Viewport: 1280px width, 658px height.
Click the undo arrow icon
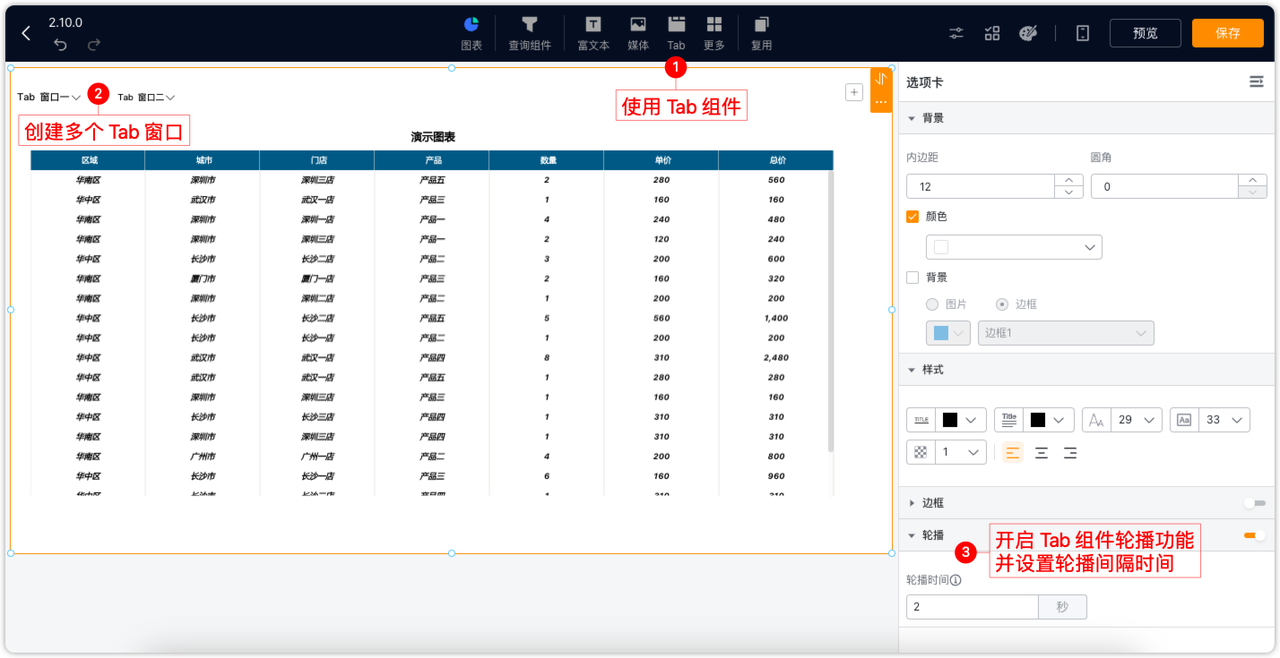pos(60,43)
